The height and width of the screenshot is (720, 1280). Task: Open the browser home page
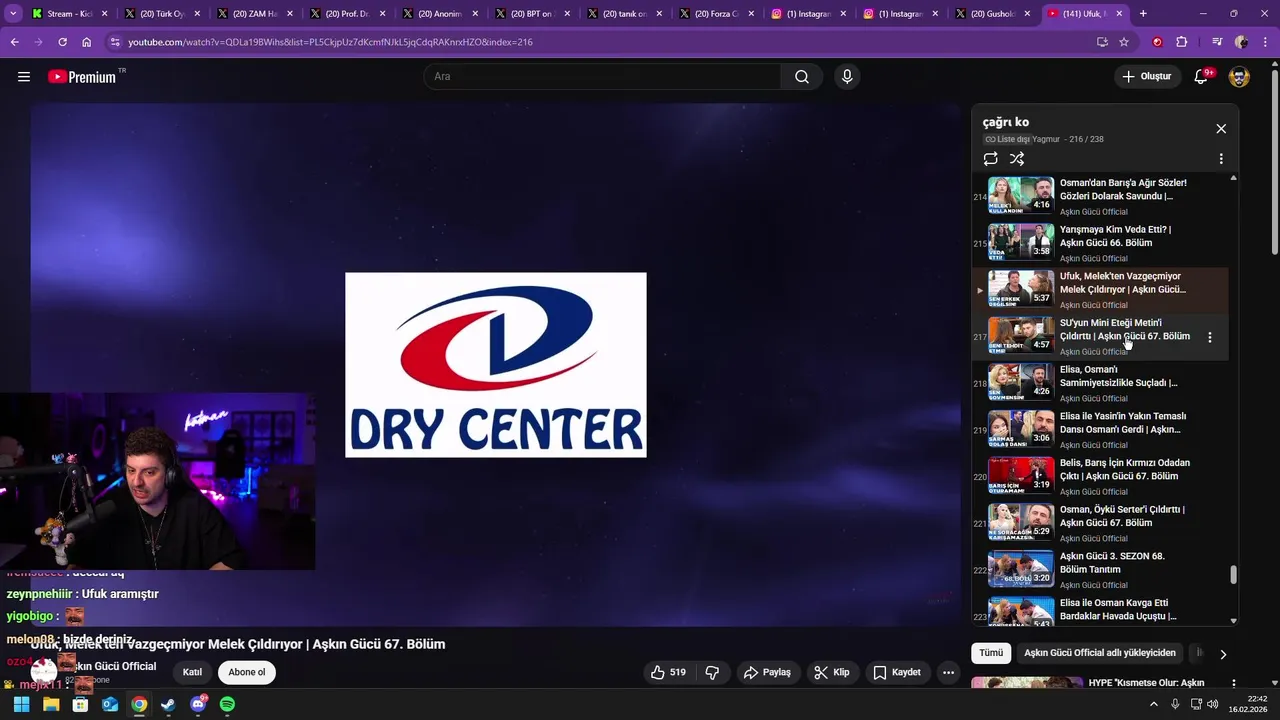tap(86, 42)
